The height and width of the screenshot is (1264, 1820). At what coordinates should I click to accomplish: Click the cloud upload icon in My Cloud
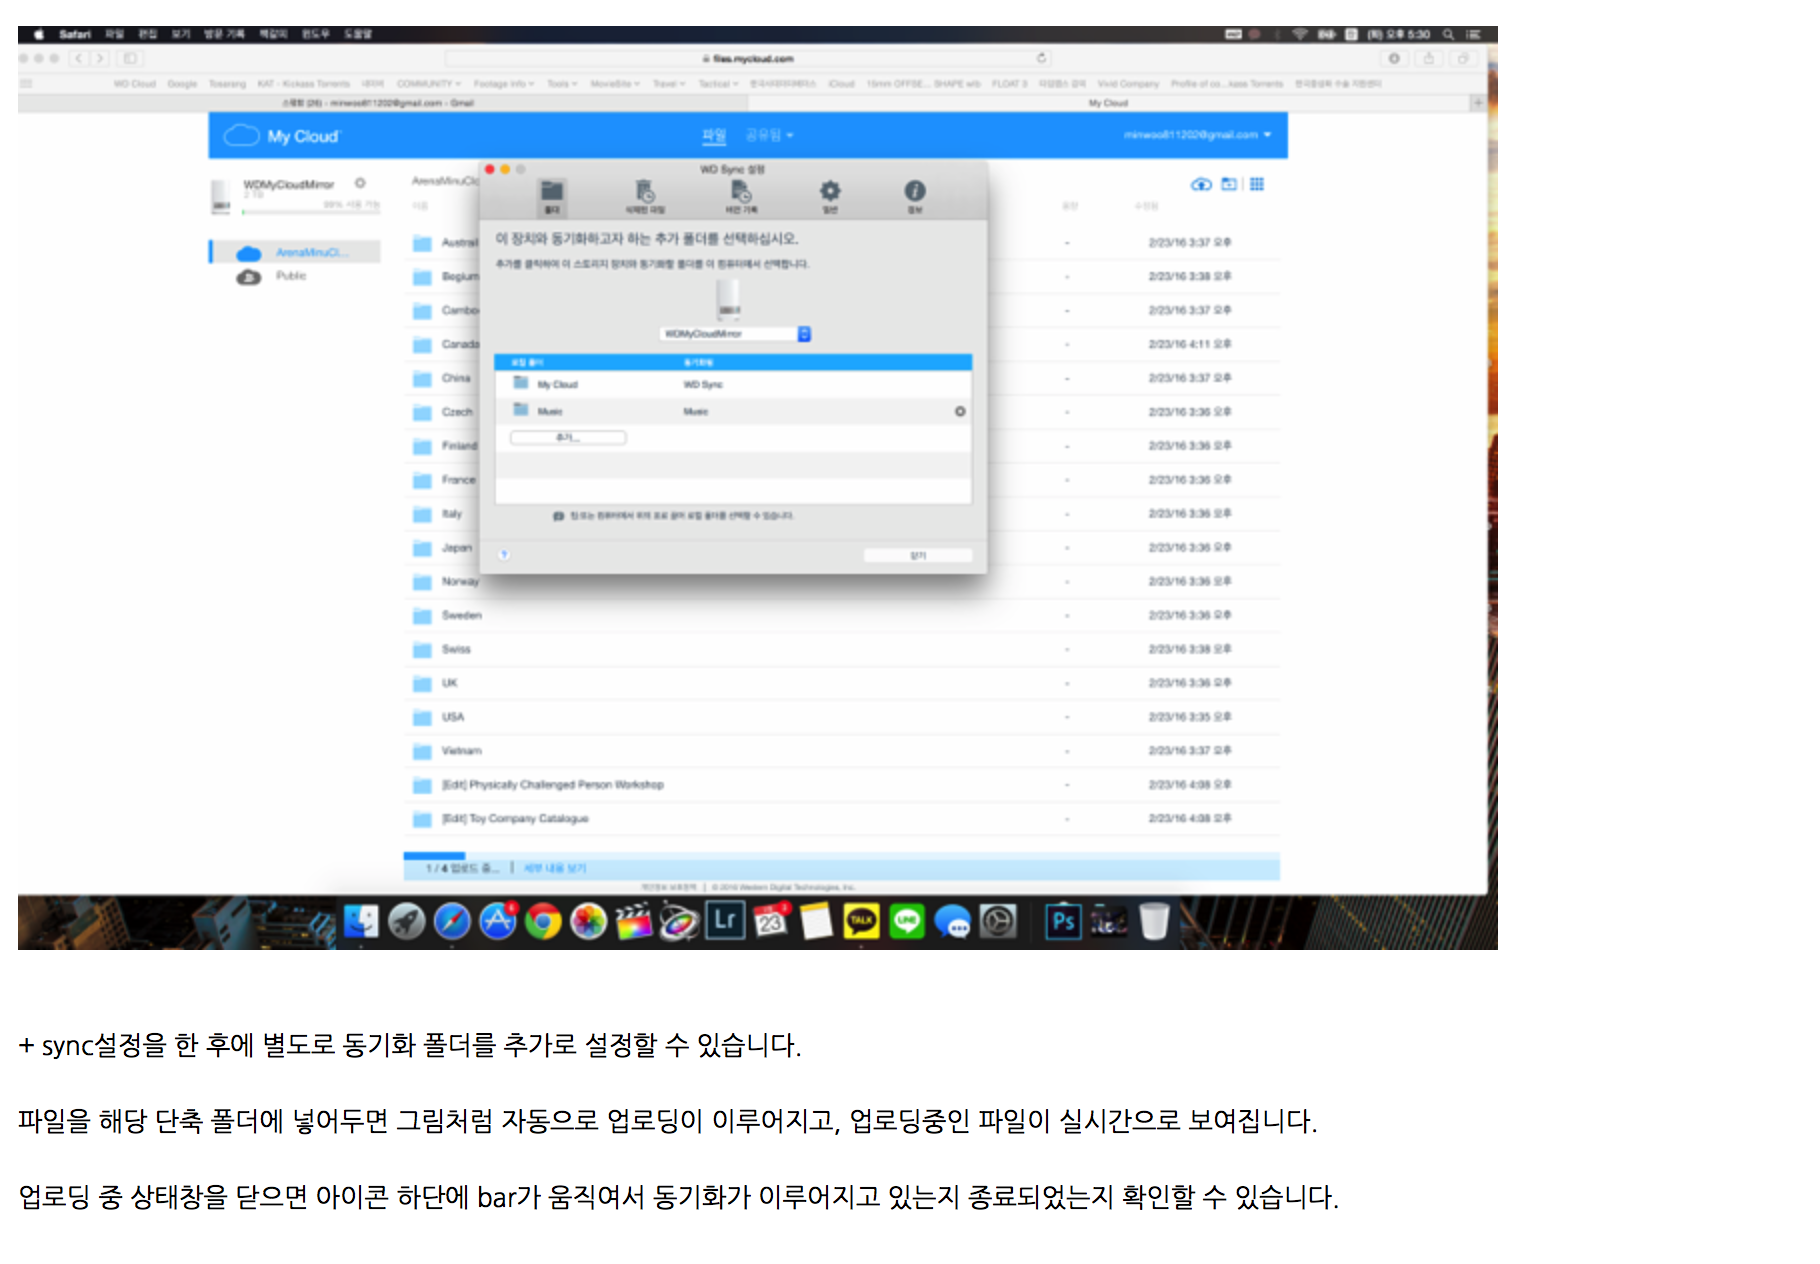click(x=1201, y=185)
